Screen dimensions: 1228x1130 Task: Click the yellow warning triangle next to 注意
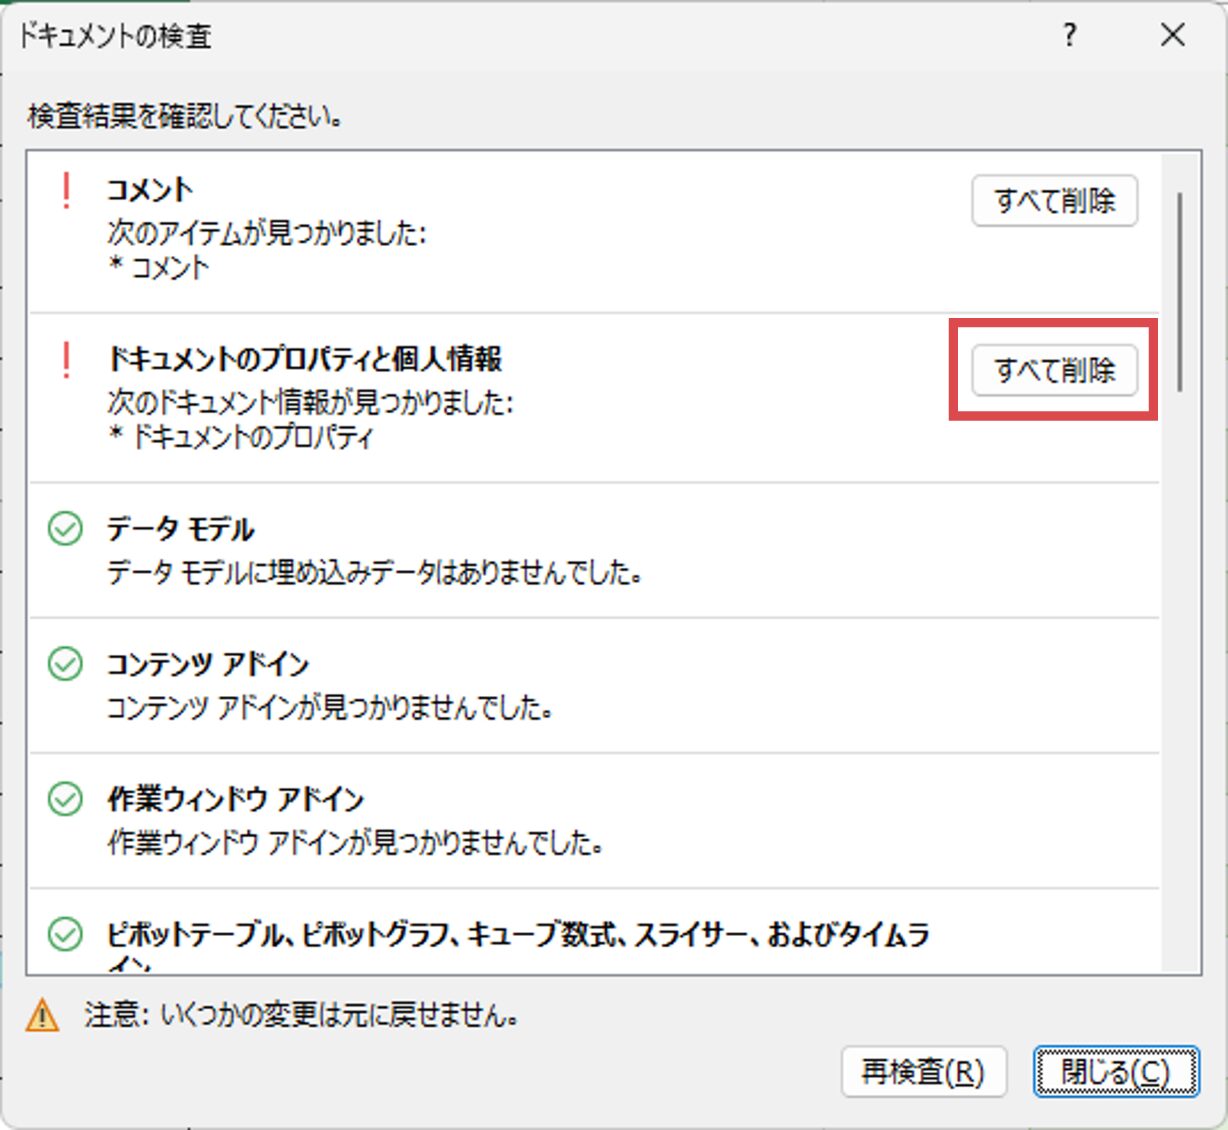pos(42,1016)
